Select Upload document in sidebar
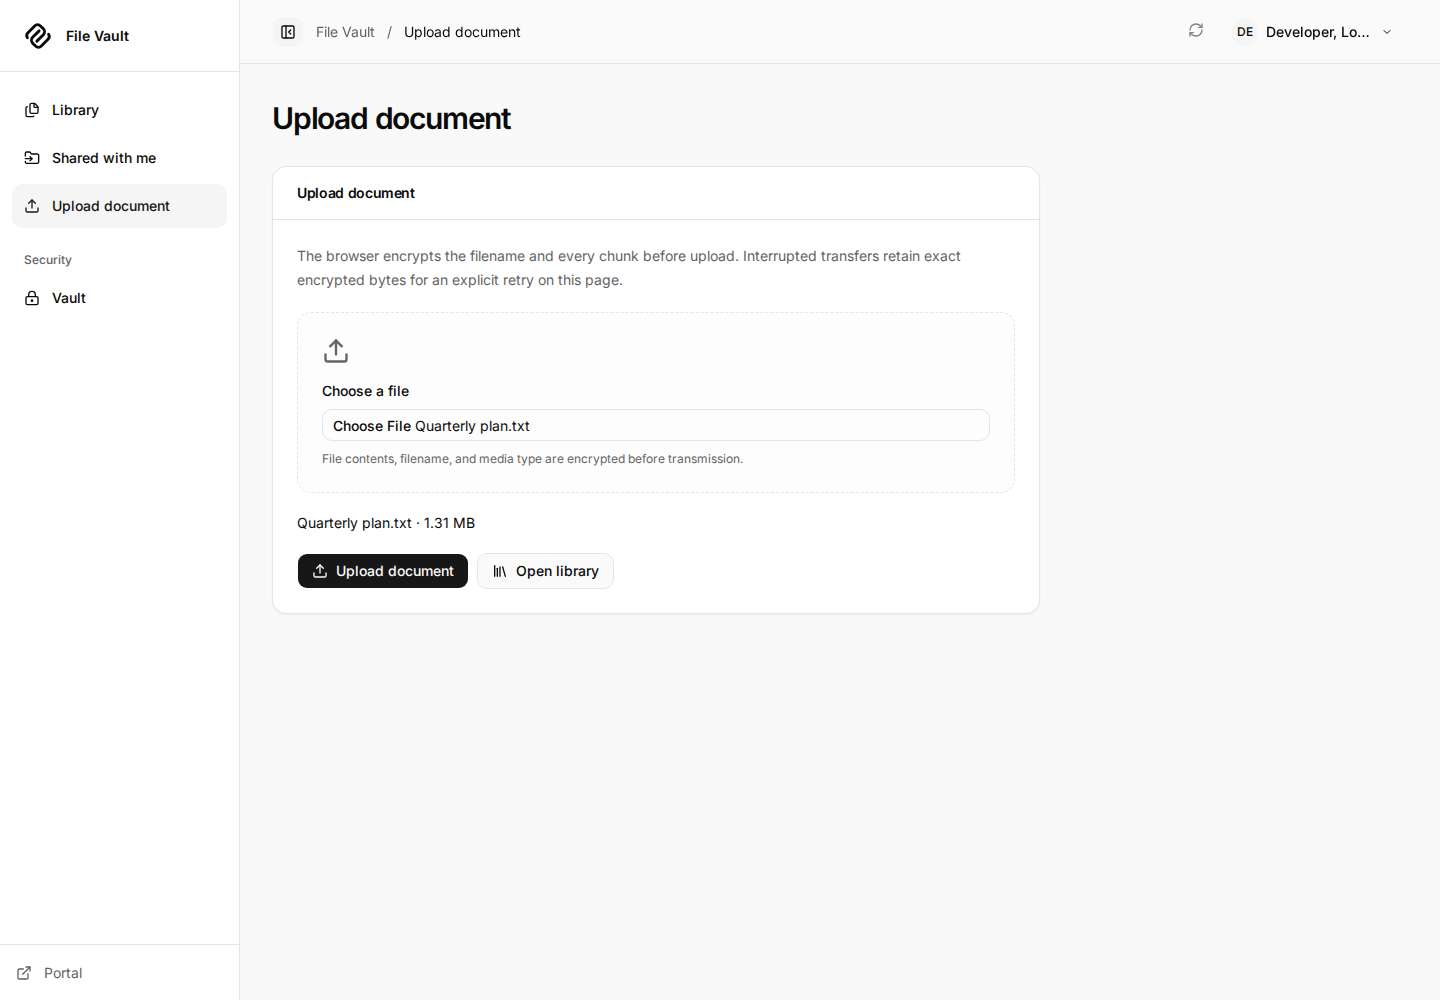Viewport: 1440px width, 1000px height. [x=119, y=206]
